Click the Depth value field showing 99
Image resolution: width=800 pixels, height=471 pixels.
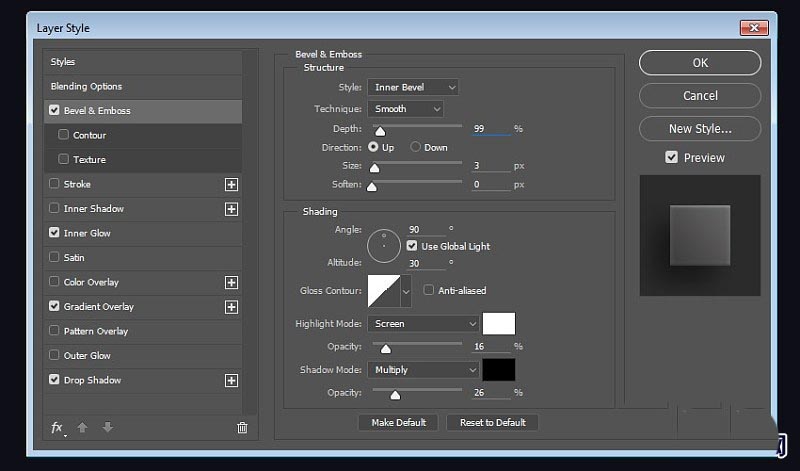click(491, 129)
